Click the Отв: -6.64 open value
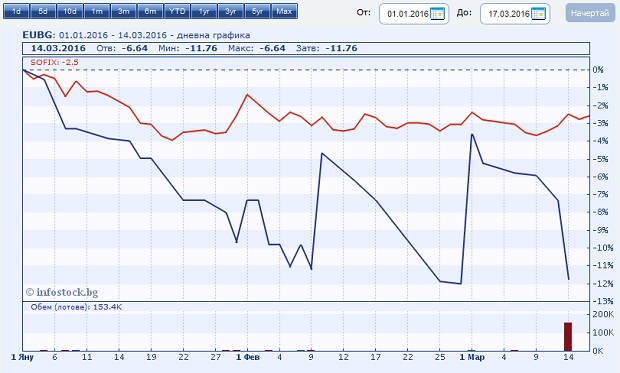The image size is (620, 373). (122, 48)
